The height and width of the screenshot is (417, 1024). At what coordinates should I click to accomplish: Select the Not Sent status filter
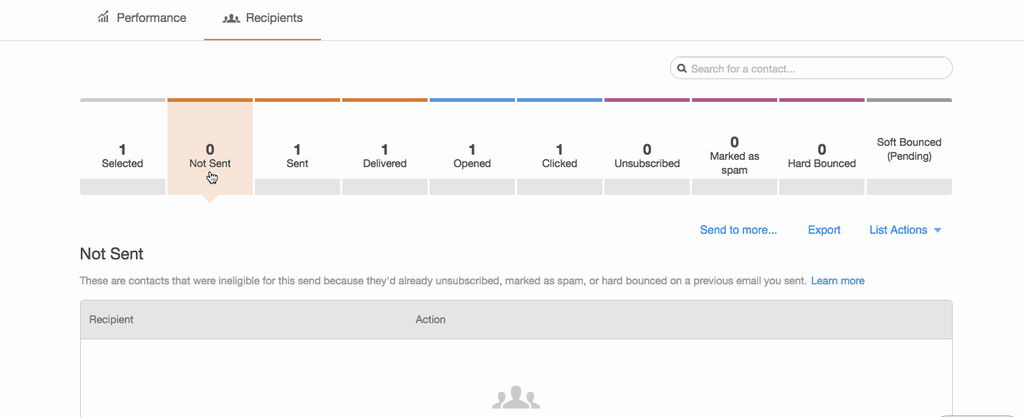point(210,156)
